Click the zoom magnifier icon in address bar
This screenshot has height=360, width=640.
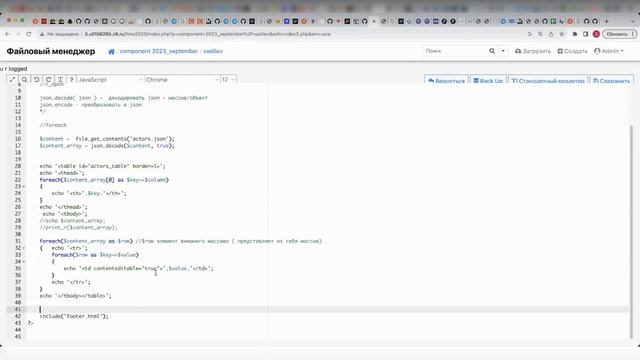tap(540, 34)
